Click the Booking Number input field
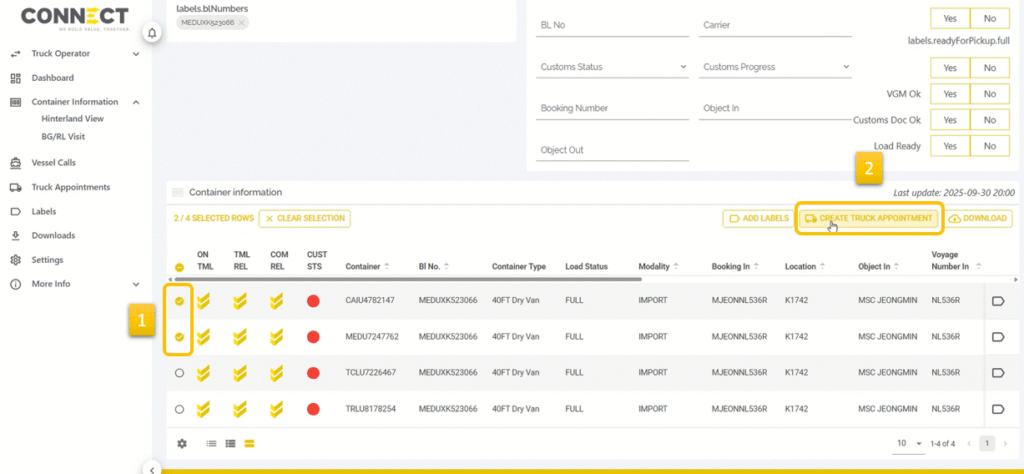This screenshot has height=474, width=1024. tap(610, 108)
